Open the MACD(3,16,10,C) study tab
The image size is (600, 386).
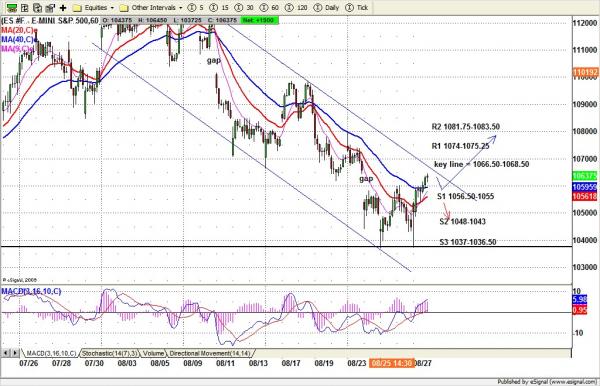pos(51,353)
